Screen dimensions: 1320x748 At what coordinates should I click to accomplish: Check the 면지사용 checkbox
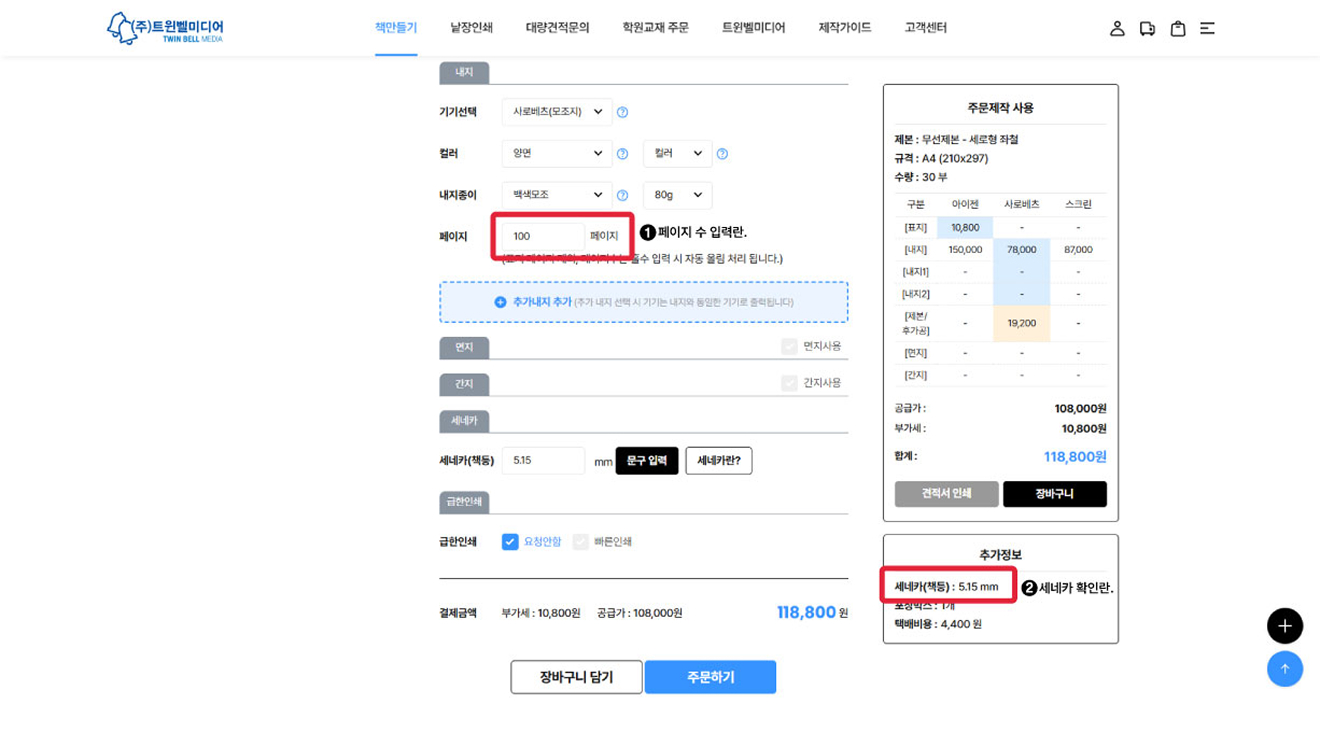click(x=789, y=346)
